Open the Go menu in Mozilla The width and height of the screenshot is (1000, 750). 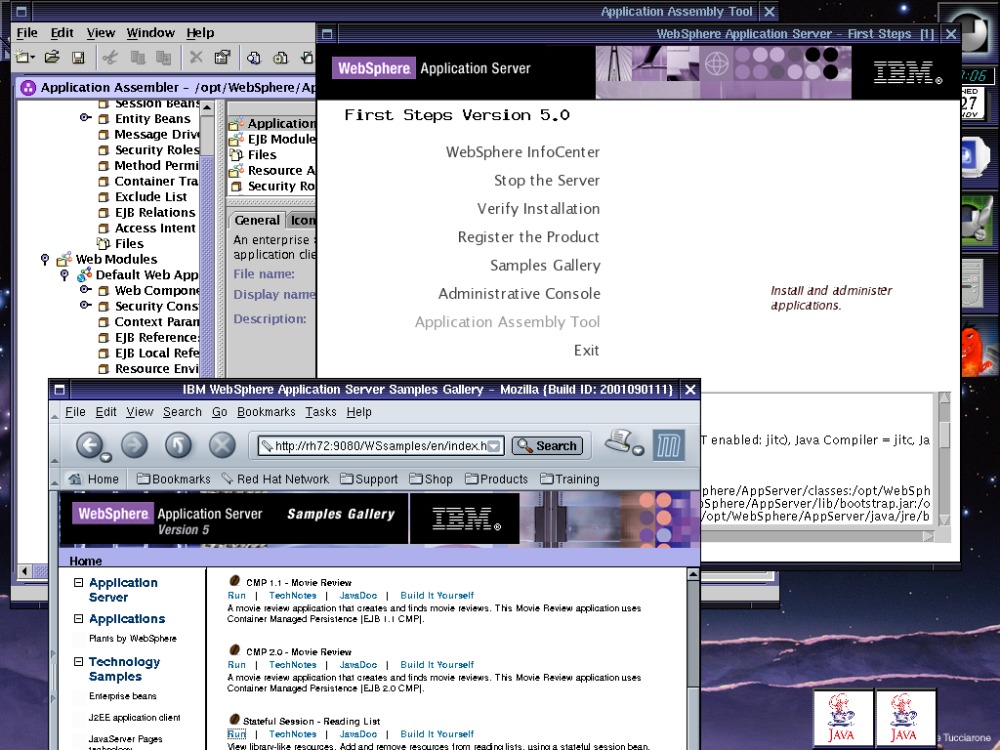219,412
